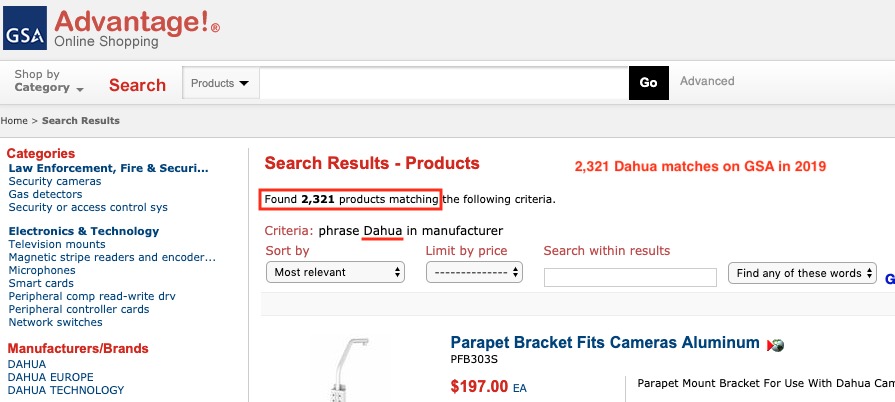Screen dimensions: 895x402
Task: Open the Advanced search link
Action: tap(707, 81)
